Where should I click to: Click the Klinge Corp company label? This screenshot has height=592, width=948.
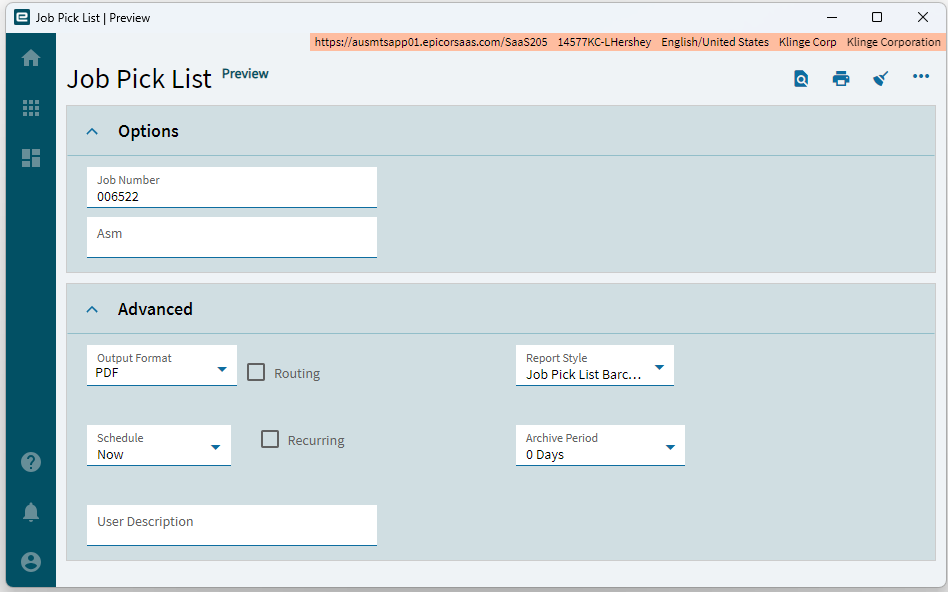point(807,42)
